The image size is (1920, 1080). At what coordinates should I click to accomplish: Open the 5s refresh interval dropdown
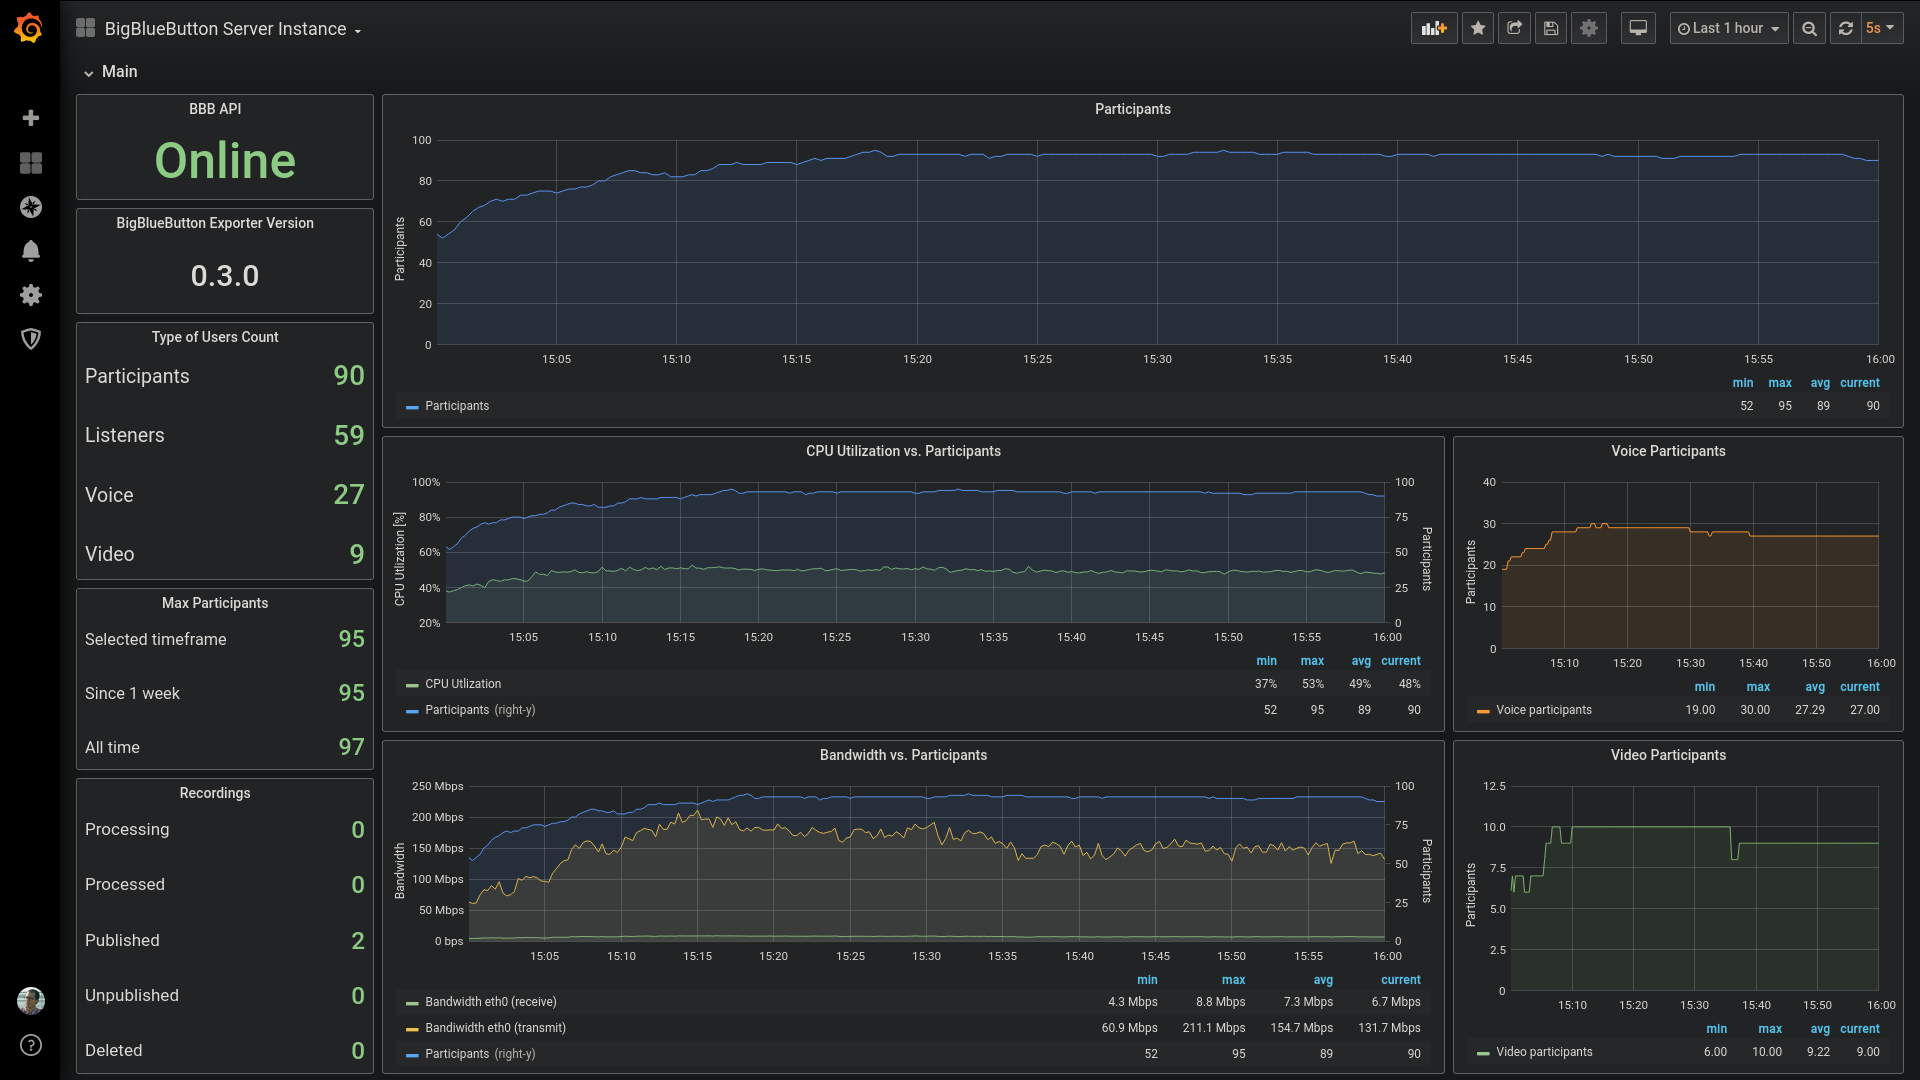(1881, 29)
